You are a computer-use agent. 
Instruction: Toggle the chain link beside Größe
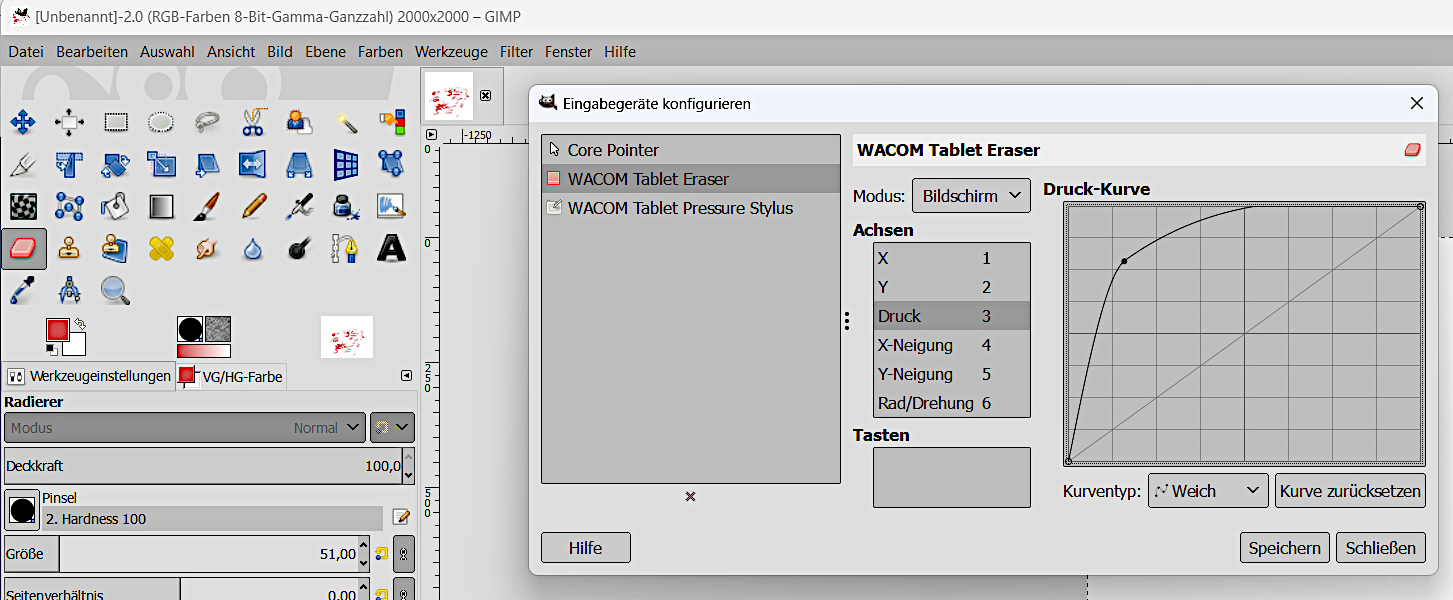tap(403, 554)
